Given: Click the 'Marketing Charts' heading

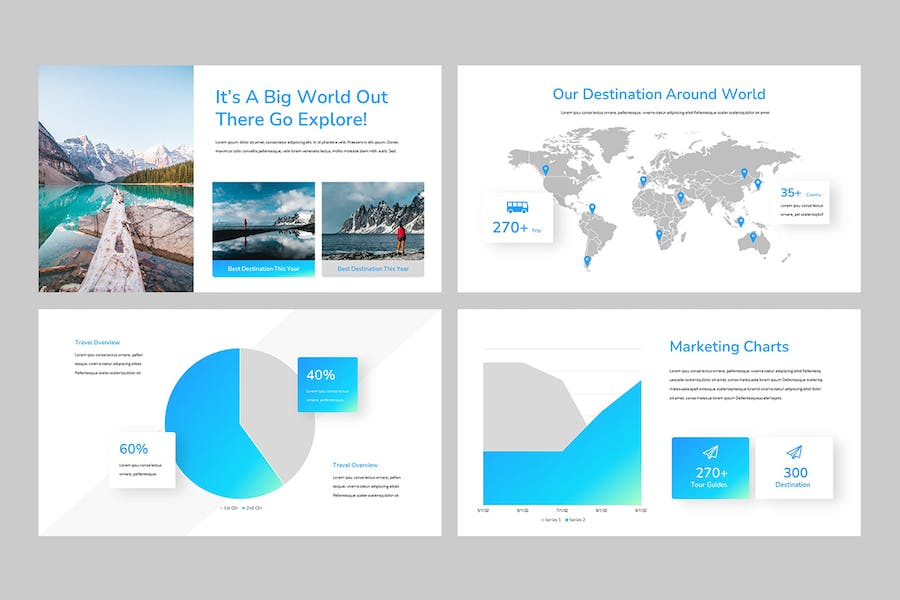Looking at the screenshot, I should click(x=729, y=347).
